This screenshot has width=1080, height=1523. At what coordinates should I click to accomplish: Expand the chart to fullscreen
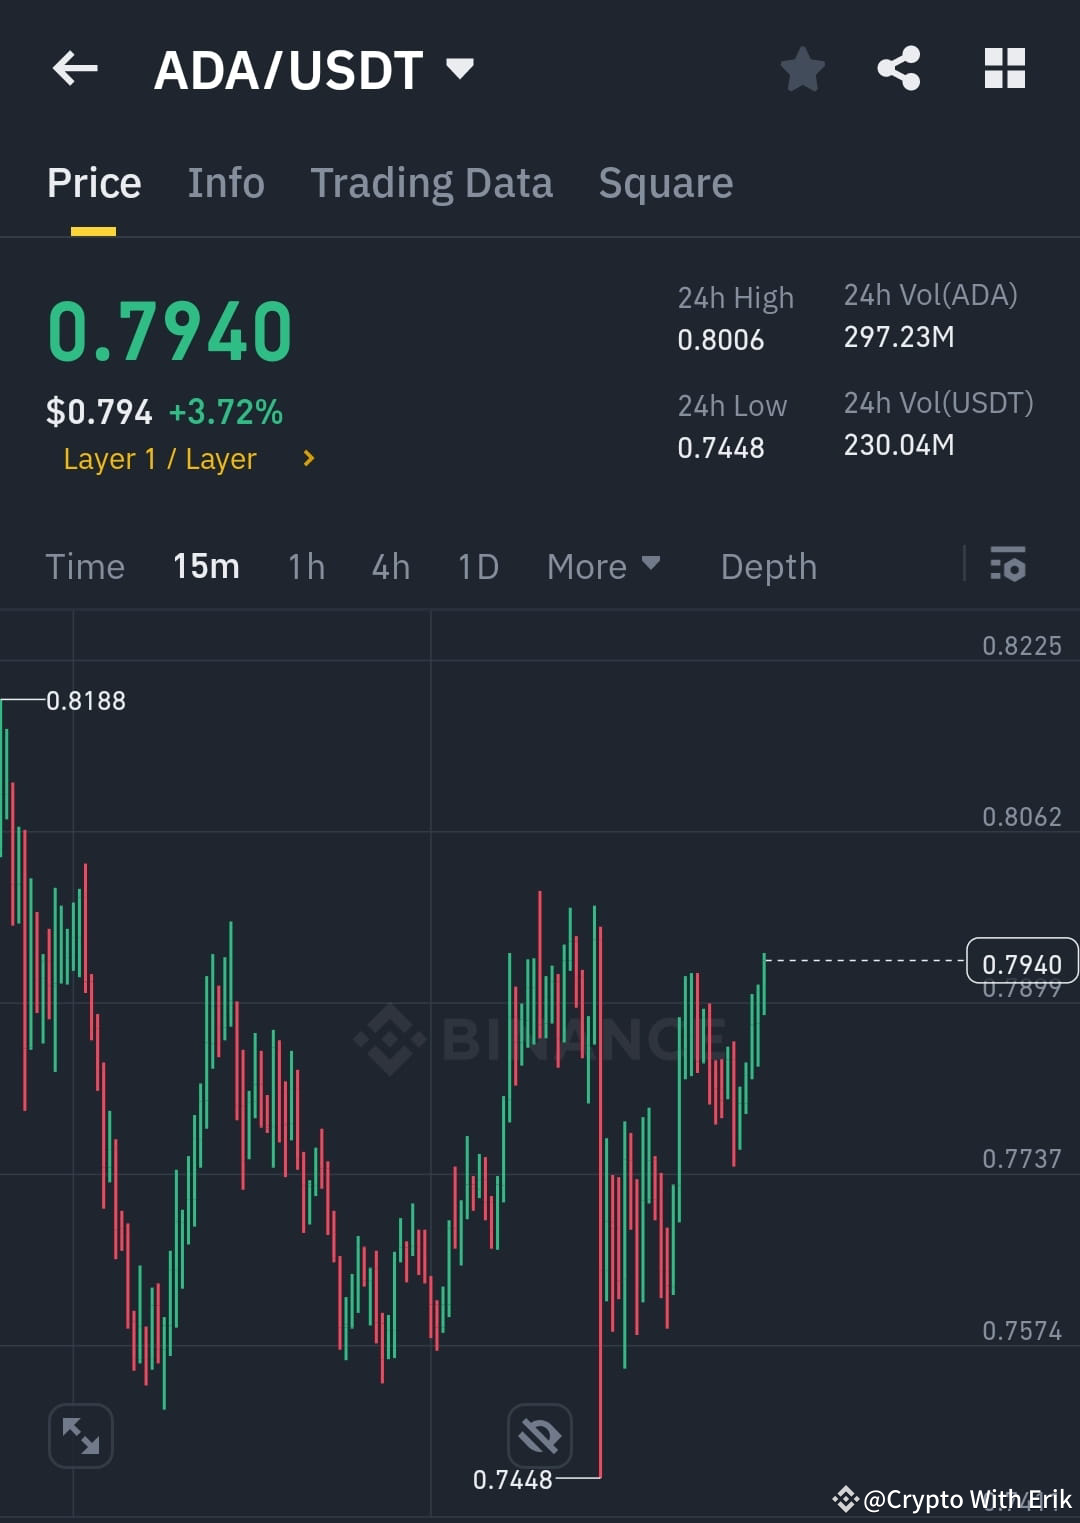pyautogui.click(x=80, y=1435)
